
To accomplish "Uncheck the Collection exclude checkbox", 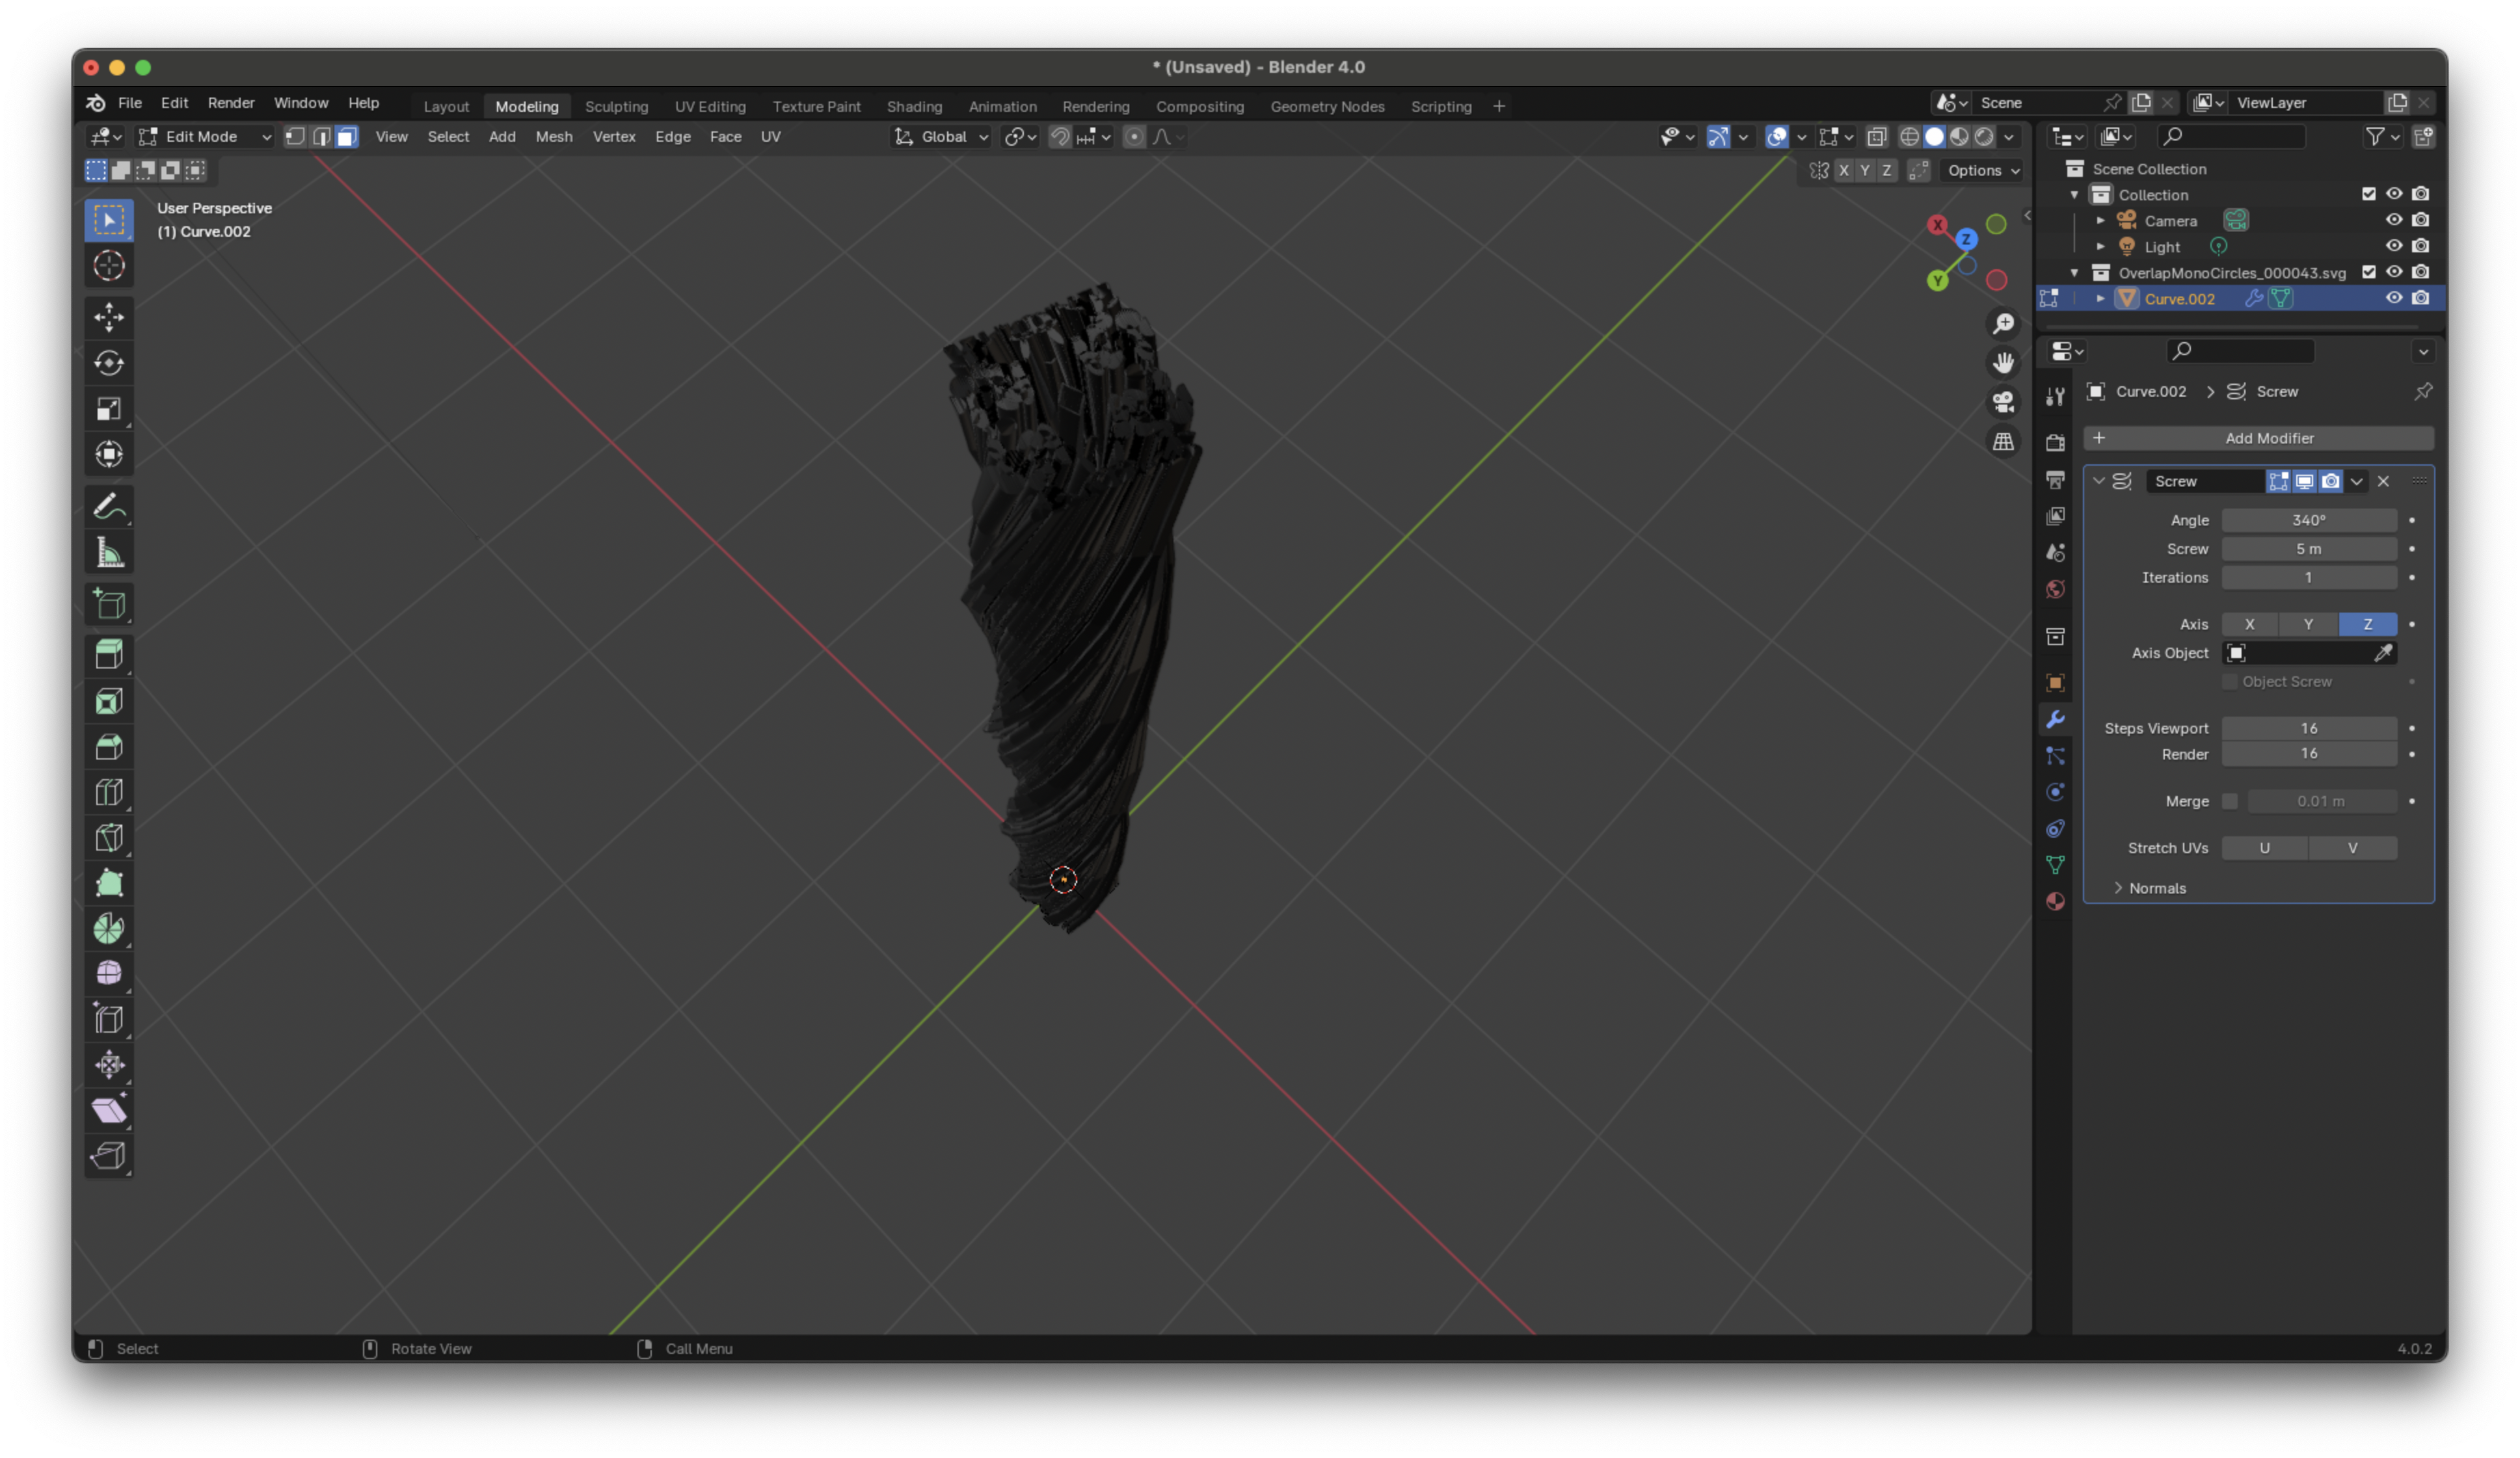I will (2368, 194).
